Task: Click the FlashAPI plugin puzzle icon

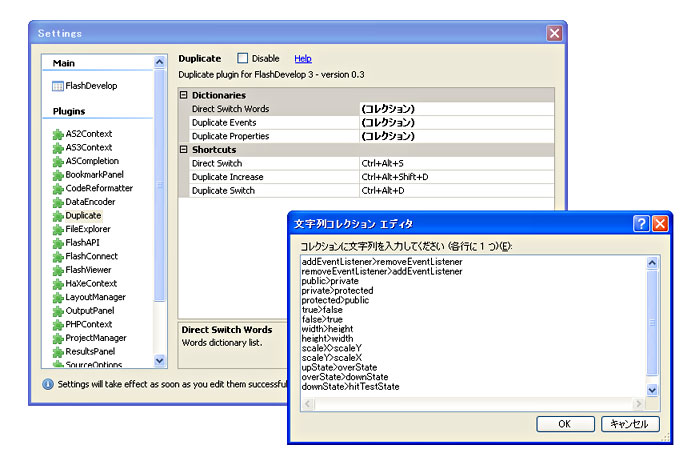Action: point(58,243)
